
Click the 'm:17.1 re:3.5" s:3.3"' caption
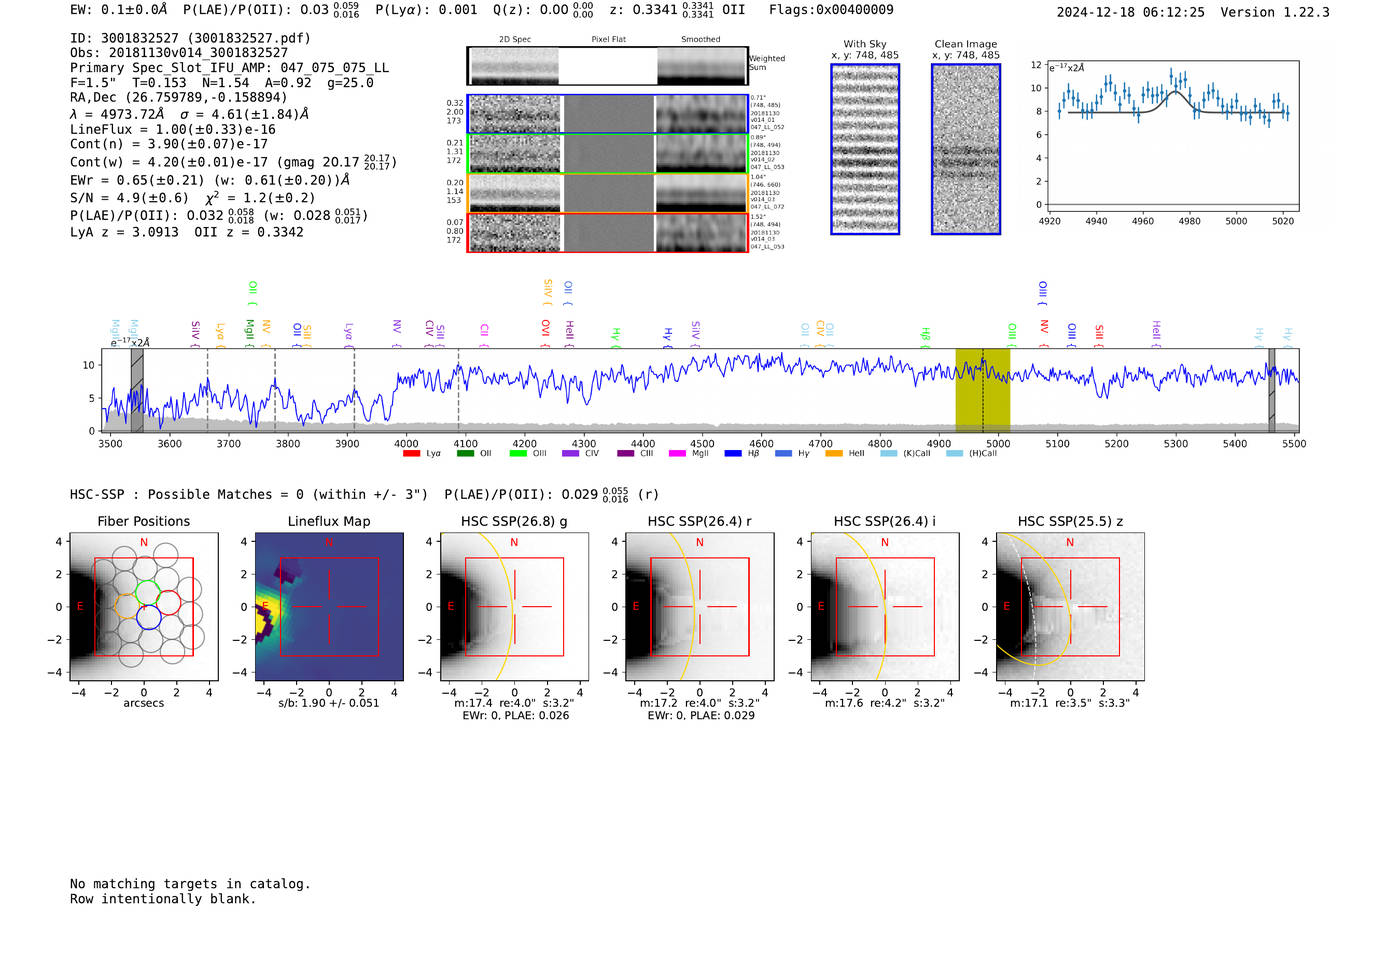pos(1070,703)
